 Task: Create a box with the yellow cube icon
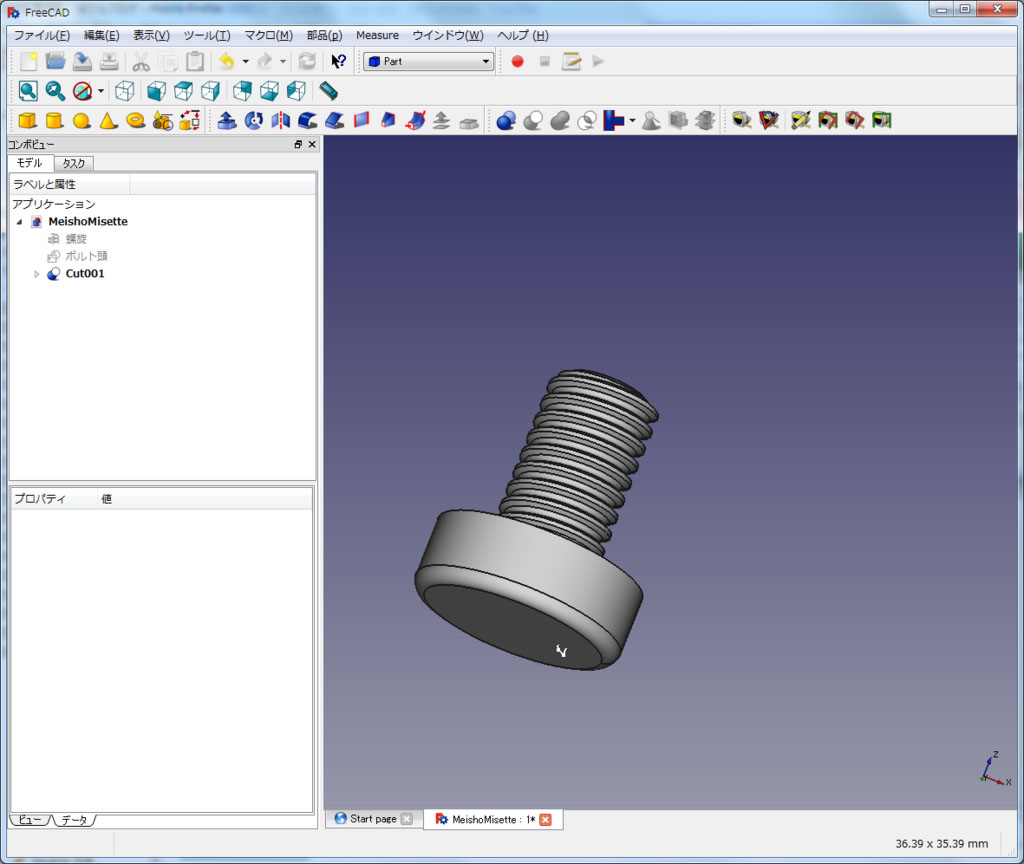click(x=27, y=120)
